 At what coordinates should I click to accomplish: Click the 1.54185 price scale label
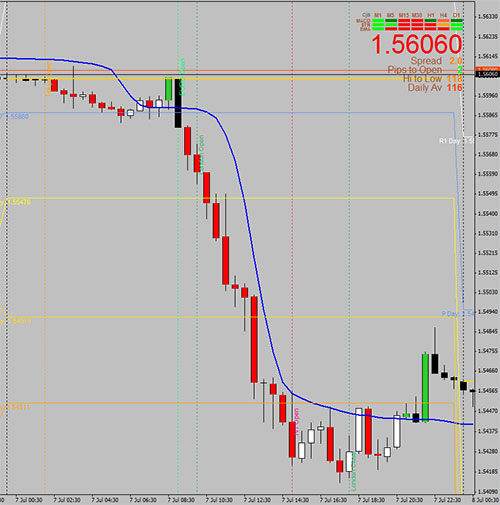pyautogui.click(x=487, y=472)
